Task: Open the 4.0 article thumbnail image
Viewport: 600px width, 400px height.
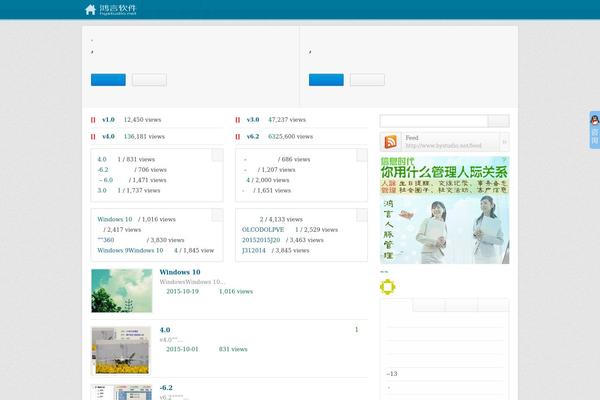Action: (x=121, y=351)
